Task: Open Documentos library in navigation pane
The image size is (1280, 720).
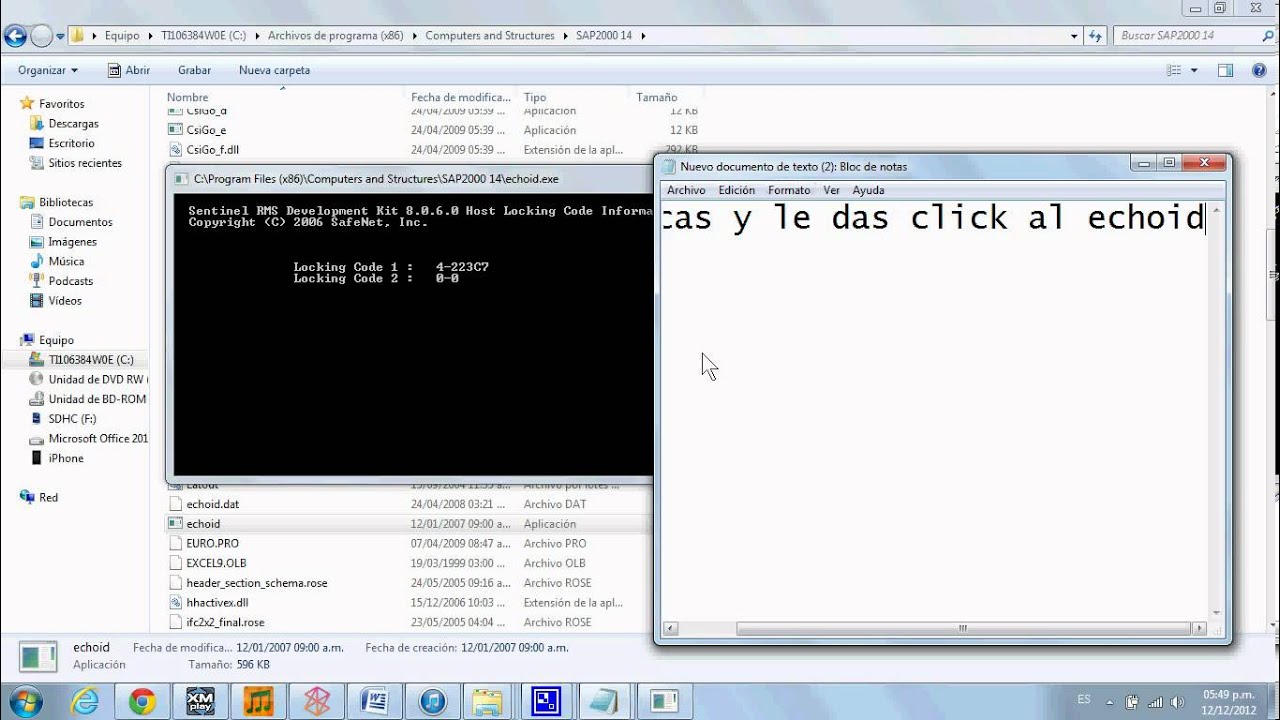Action: click(x=81, y=222)
